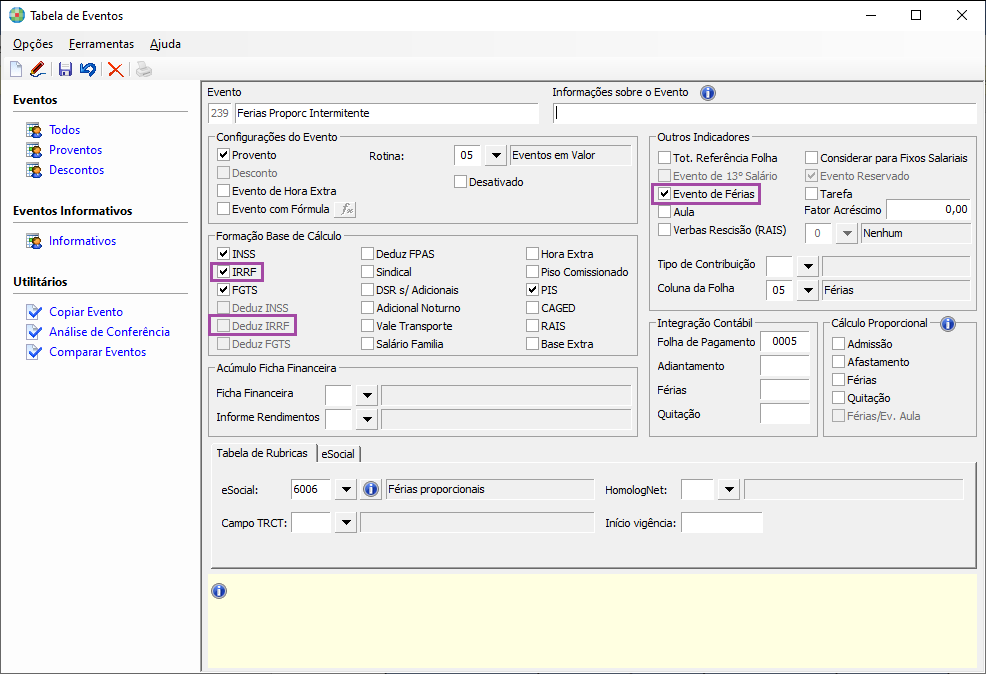This screenshot has height=674, width=986.
Task: Open the Campo TRCT dropdown
Action: (346, 522)
